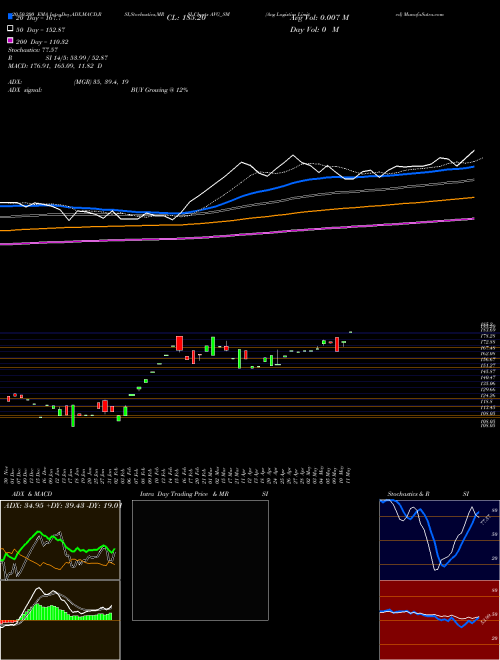
Task: Click the 'BUY Growing @ 12%' signal text
Action: pyautogui.click(x=159, y=90)
